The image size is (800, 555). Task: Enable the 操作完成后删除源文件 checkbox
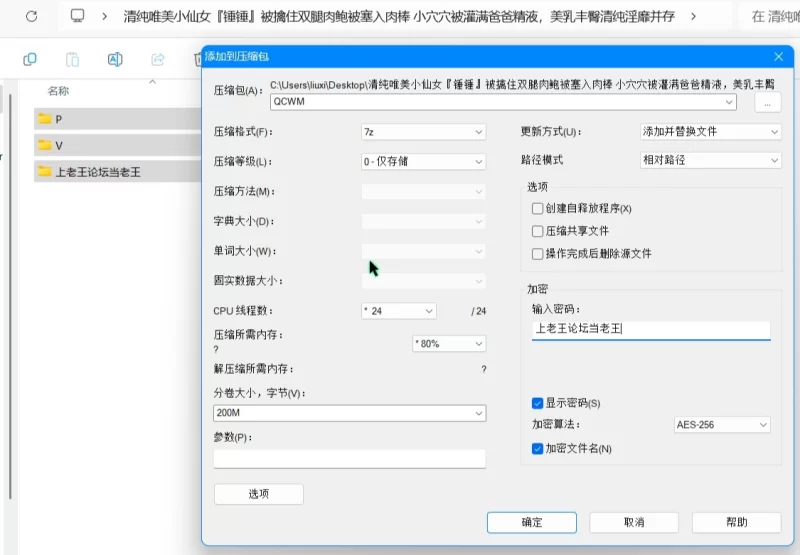point(537,254)
